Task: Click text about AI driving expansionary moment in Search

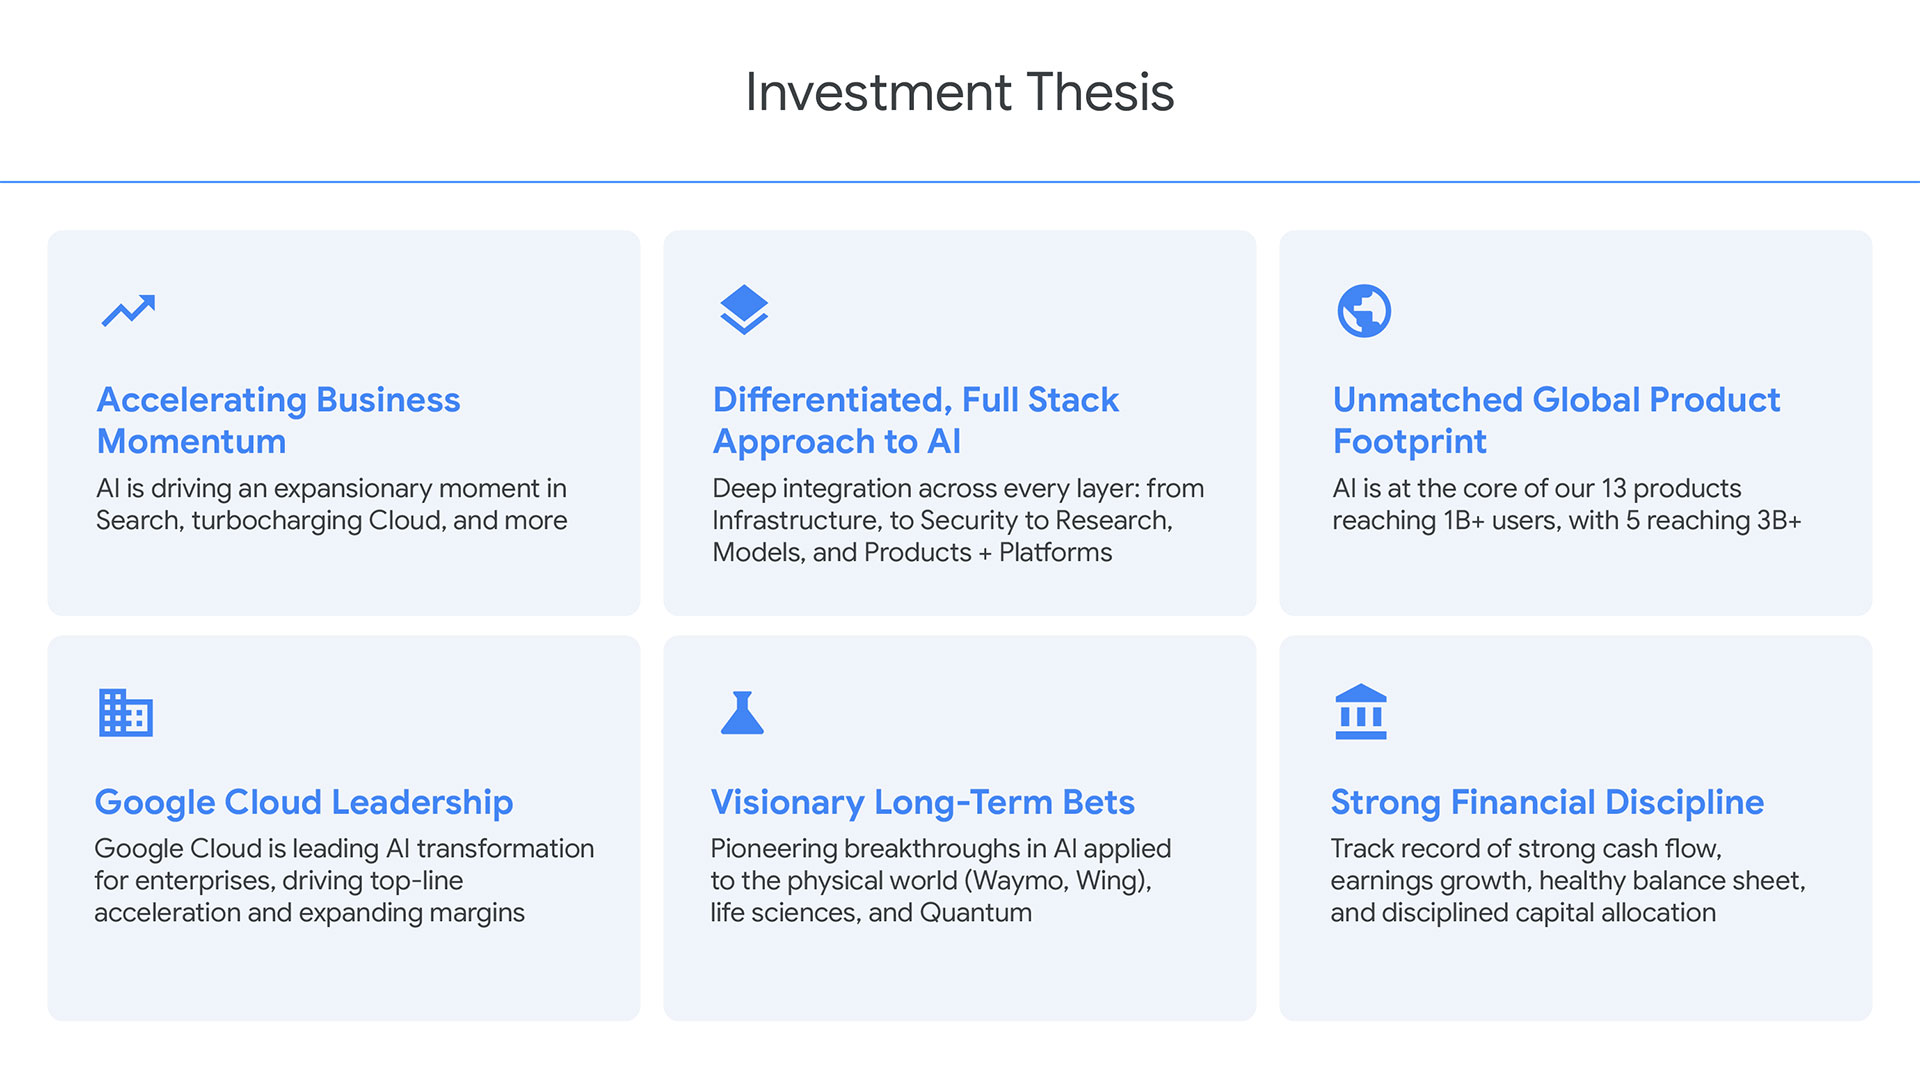Action: [331, 504]
